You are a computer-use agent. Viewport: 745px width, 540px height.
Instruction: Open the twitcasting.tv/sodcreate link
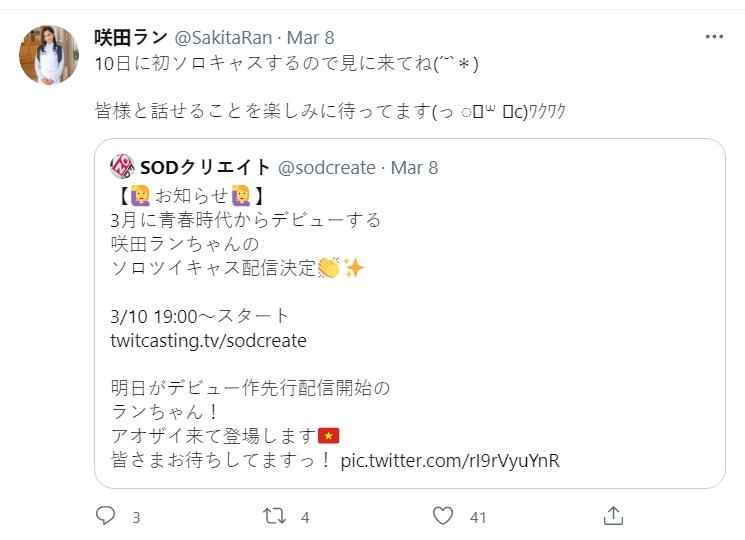[208, 340]
